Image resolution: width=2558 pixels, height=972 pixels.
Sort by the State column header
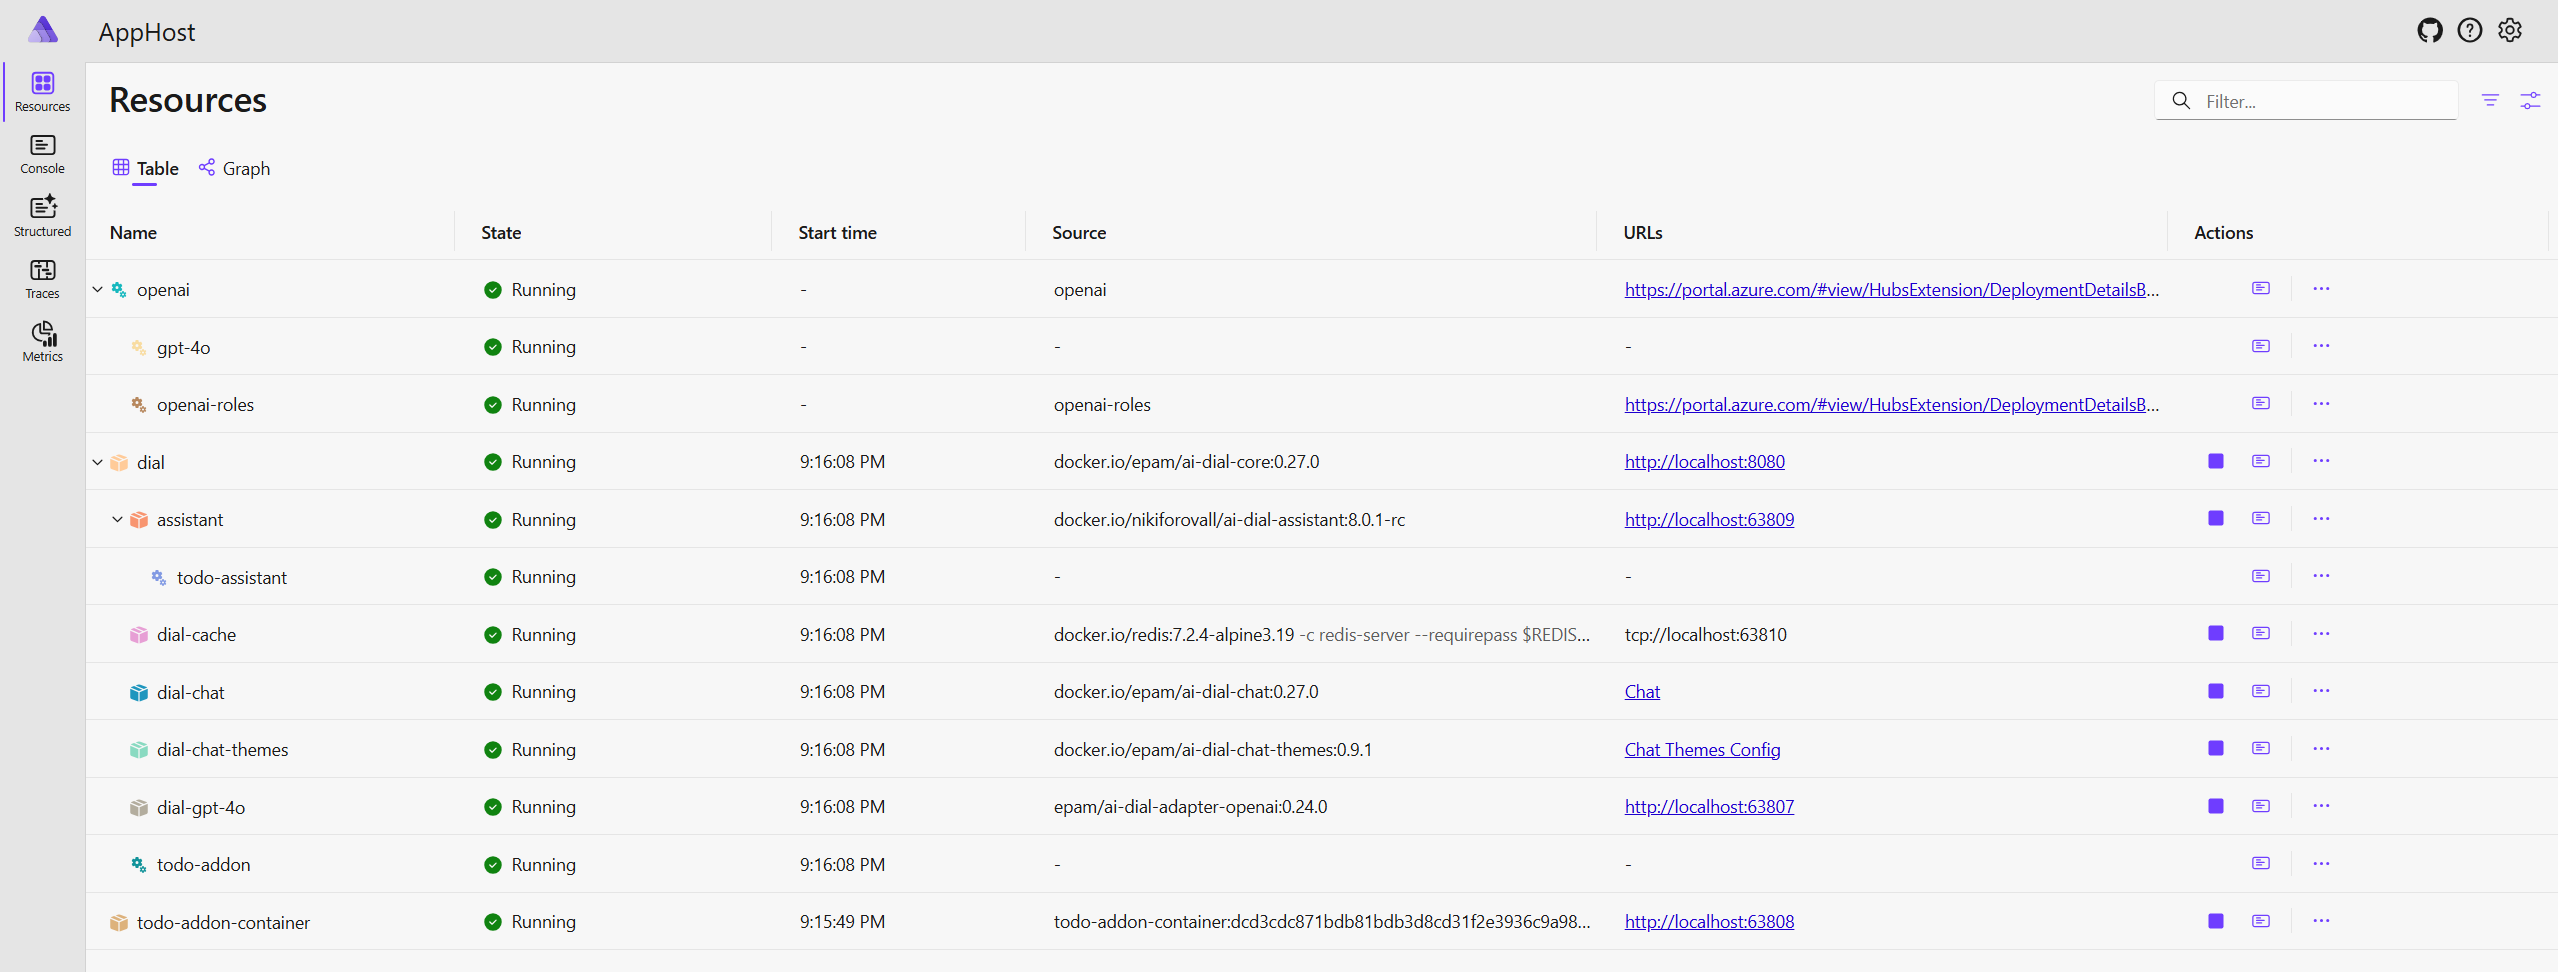pos(501,232)
